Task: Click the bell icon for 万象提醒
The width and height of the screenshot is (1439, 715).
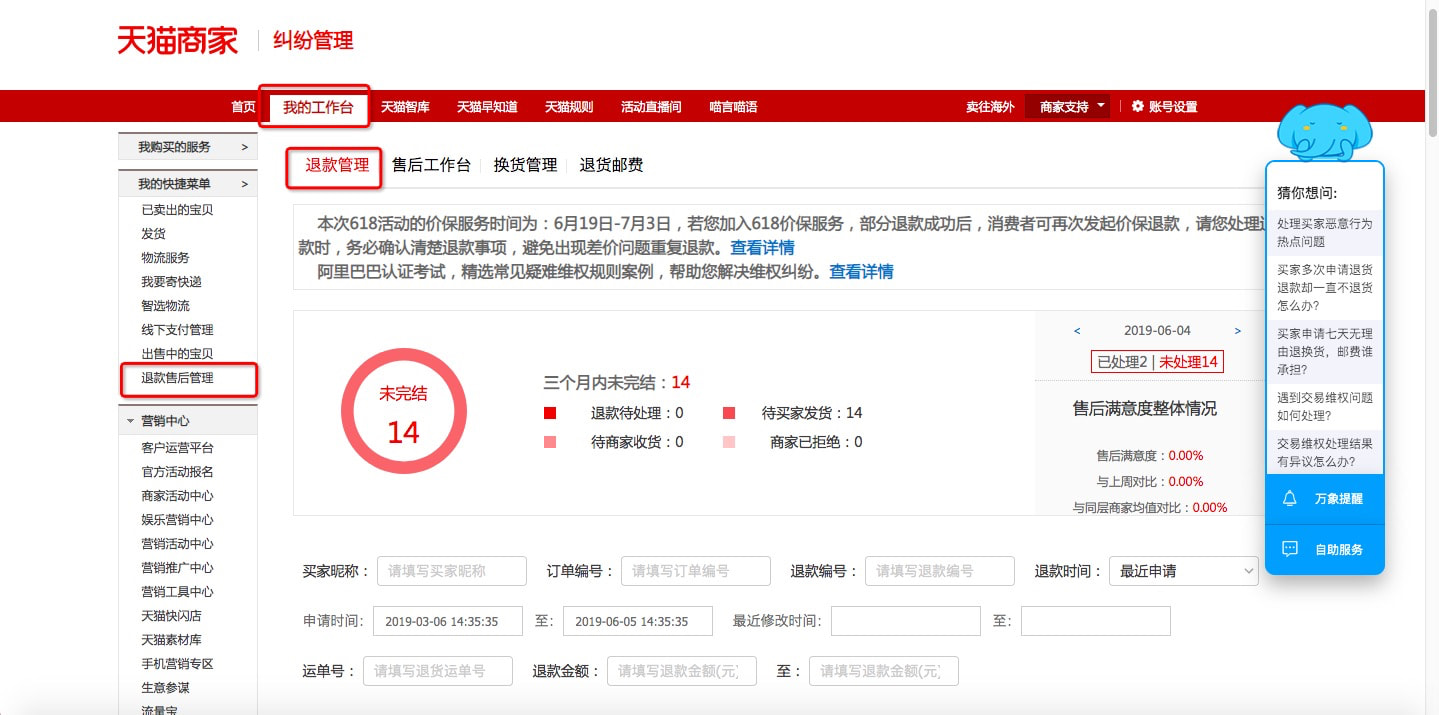Action: pos(1290,498)
